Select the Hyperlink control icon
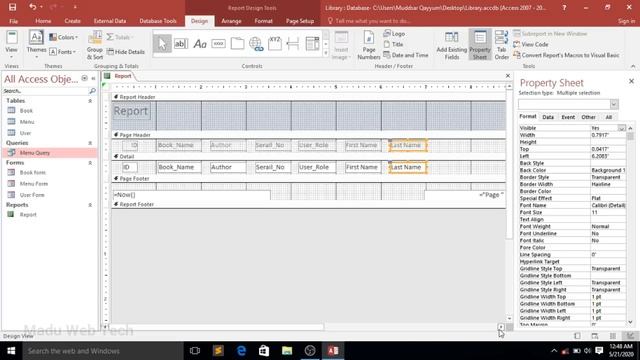 [256, 44]
